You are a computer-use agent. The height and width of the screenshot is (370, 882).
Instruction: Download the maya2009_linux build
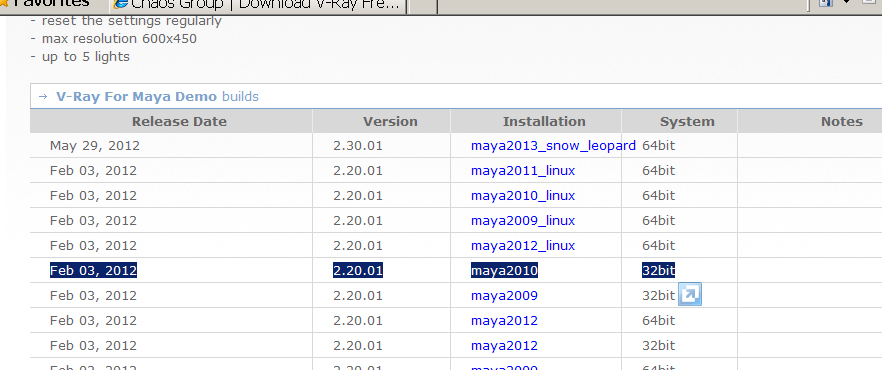(523, 220)
